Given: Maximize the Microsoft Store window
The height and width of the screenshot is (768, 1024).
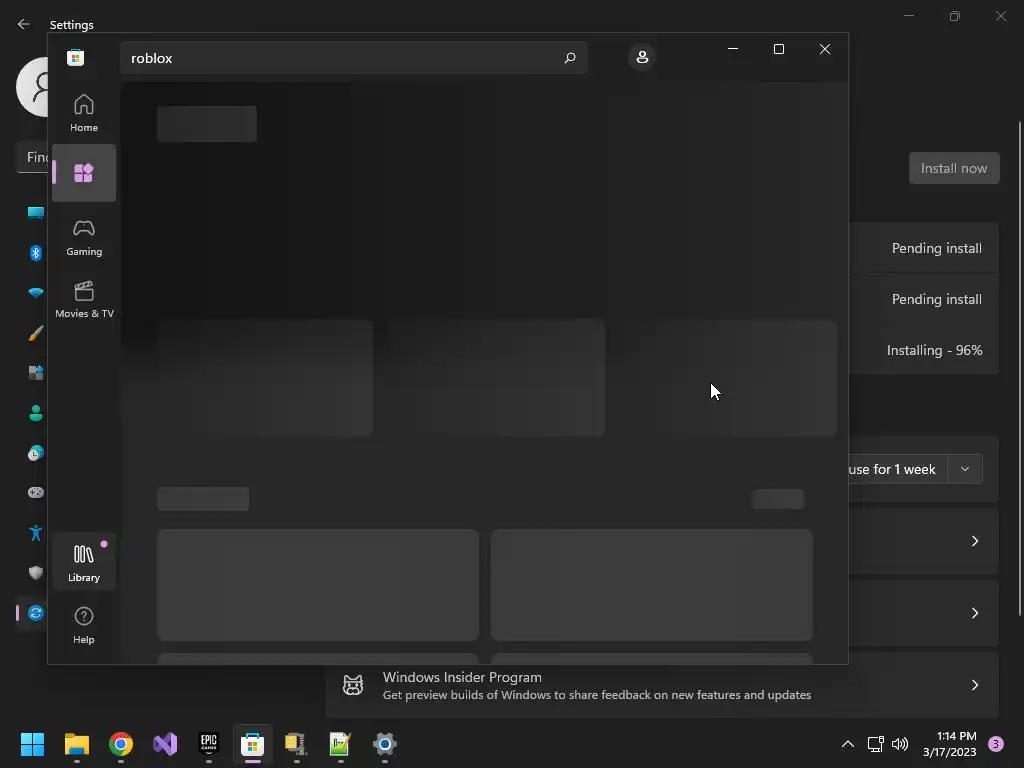Looking at the screenshot, I should [x=778, y=49].
